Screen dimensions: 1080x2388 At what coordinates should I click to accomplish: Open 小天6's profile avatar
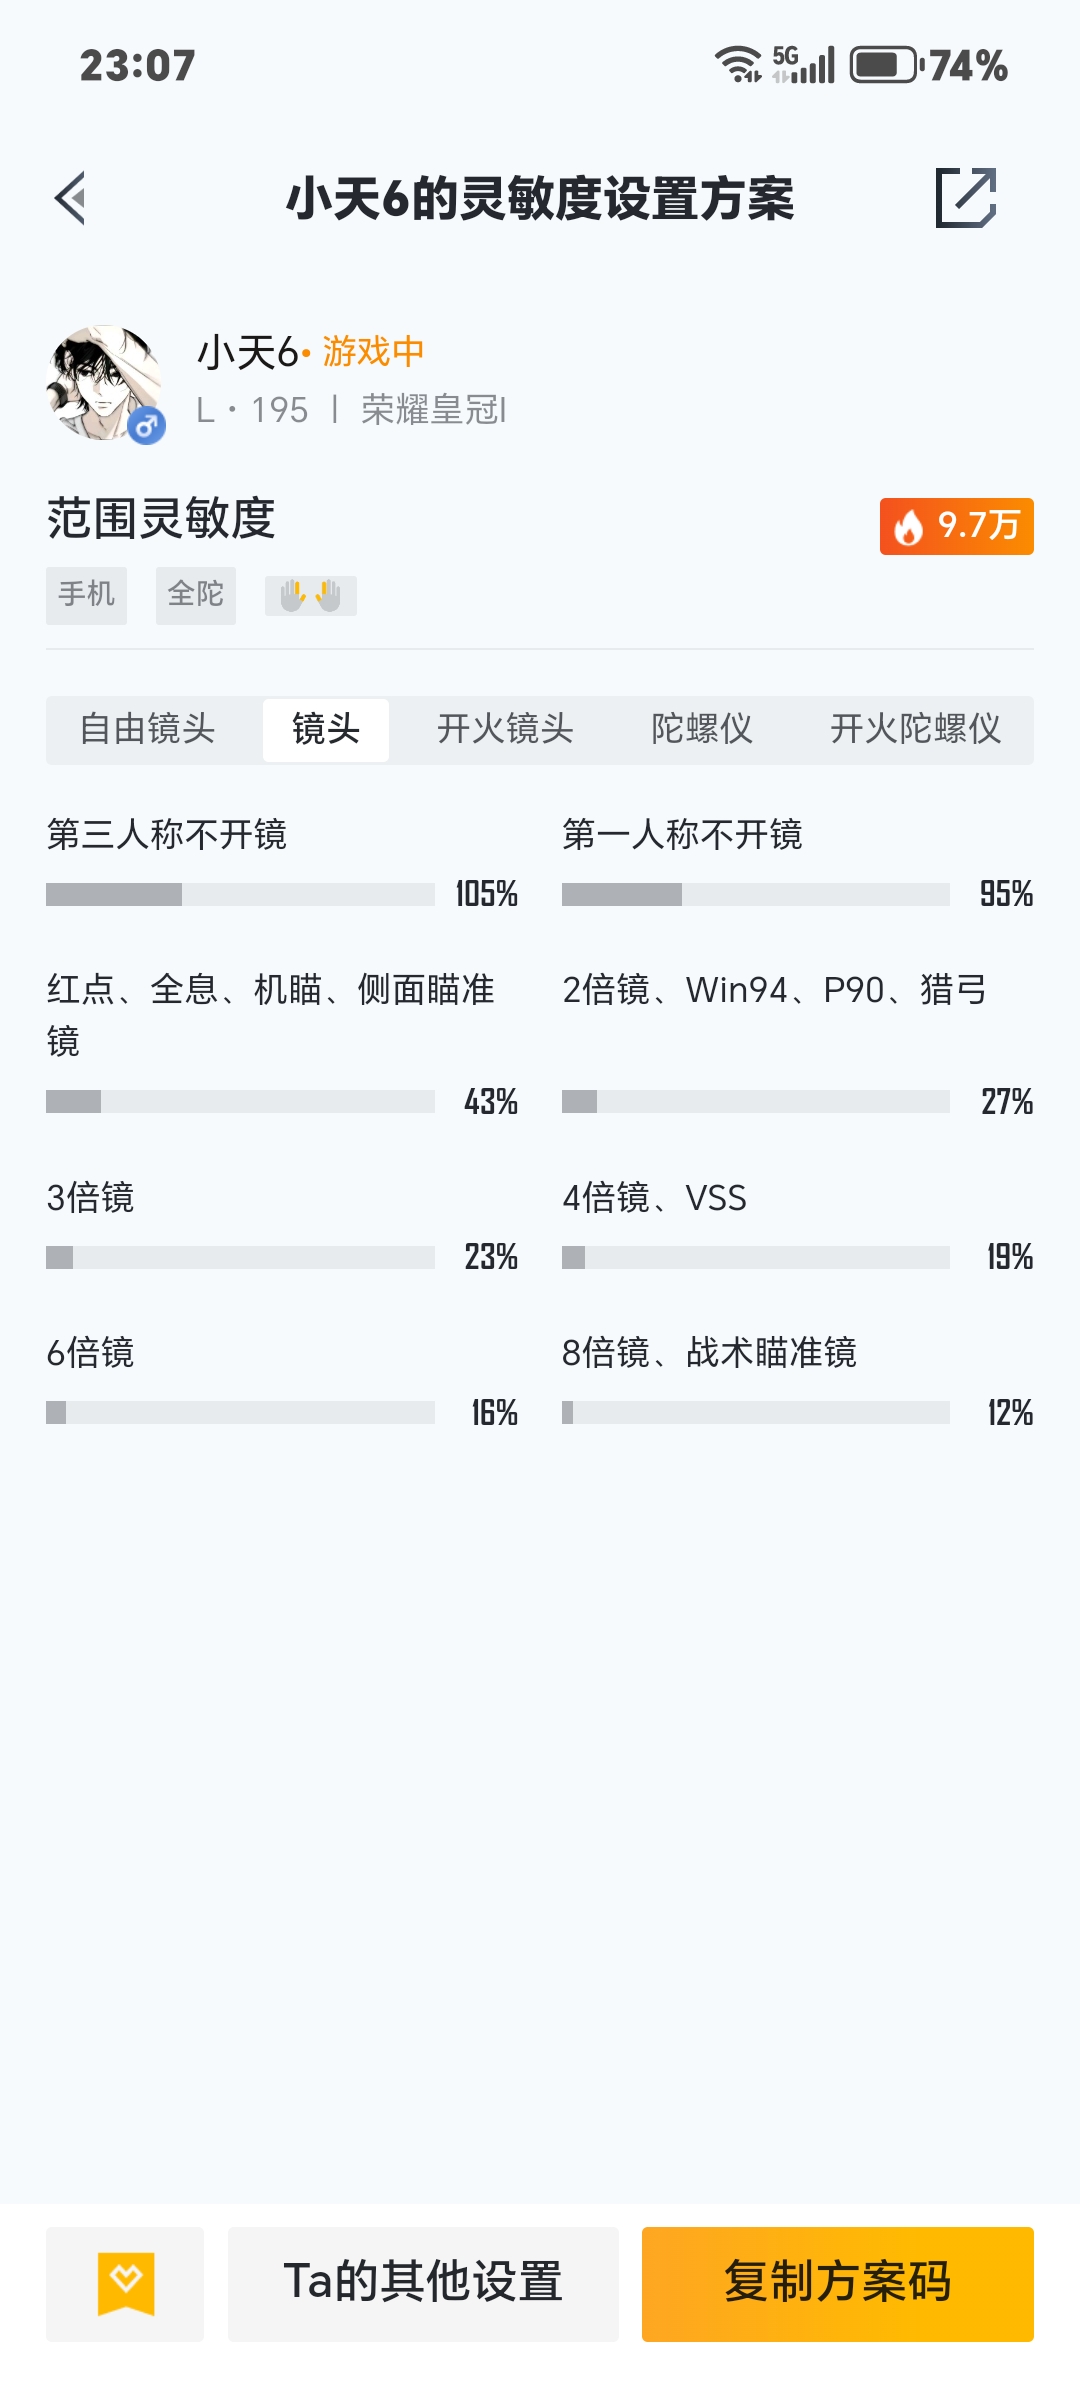point(104,383)
